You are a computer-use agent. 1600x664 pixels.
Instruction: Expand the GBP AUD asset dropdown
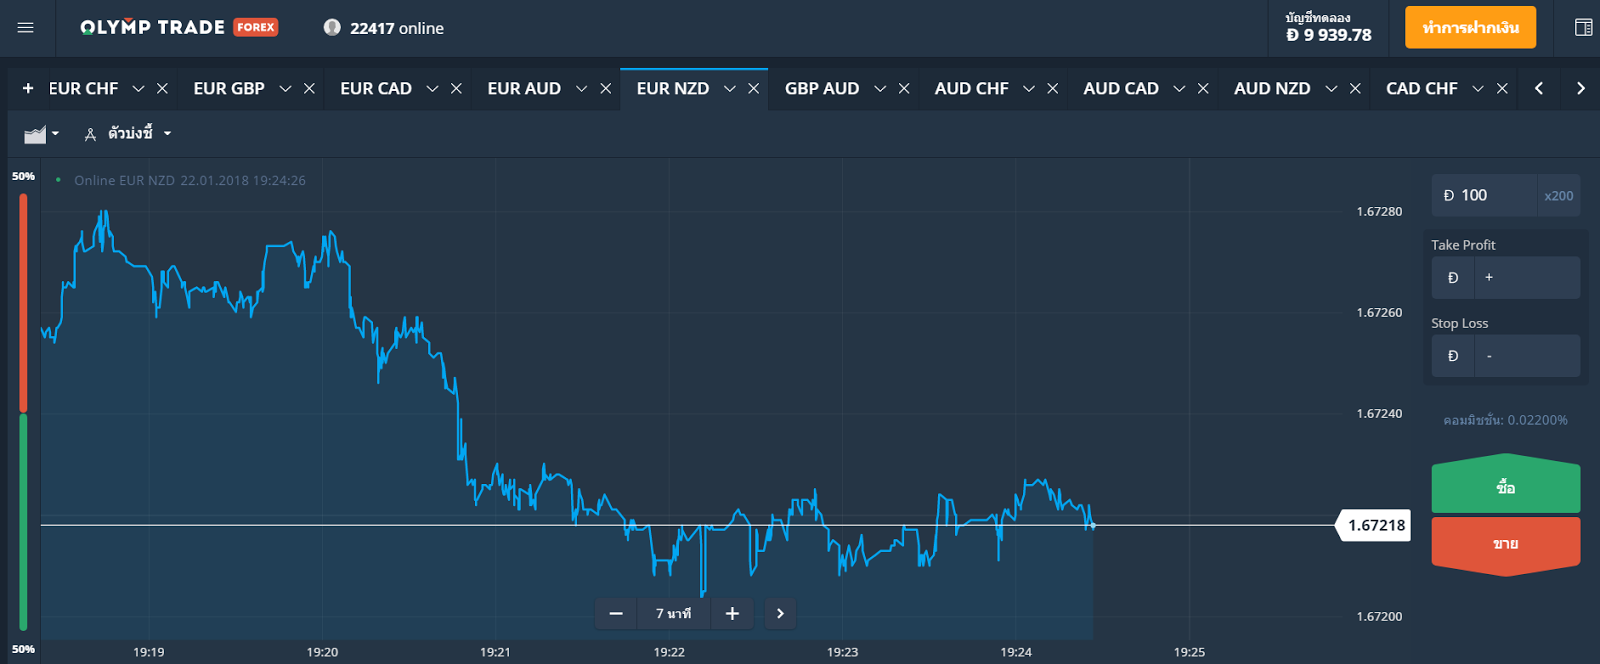880,89
